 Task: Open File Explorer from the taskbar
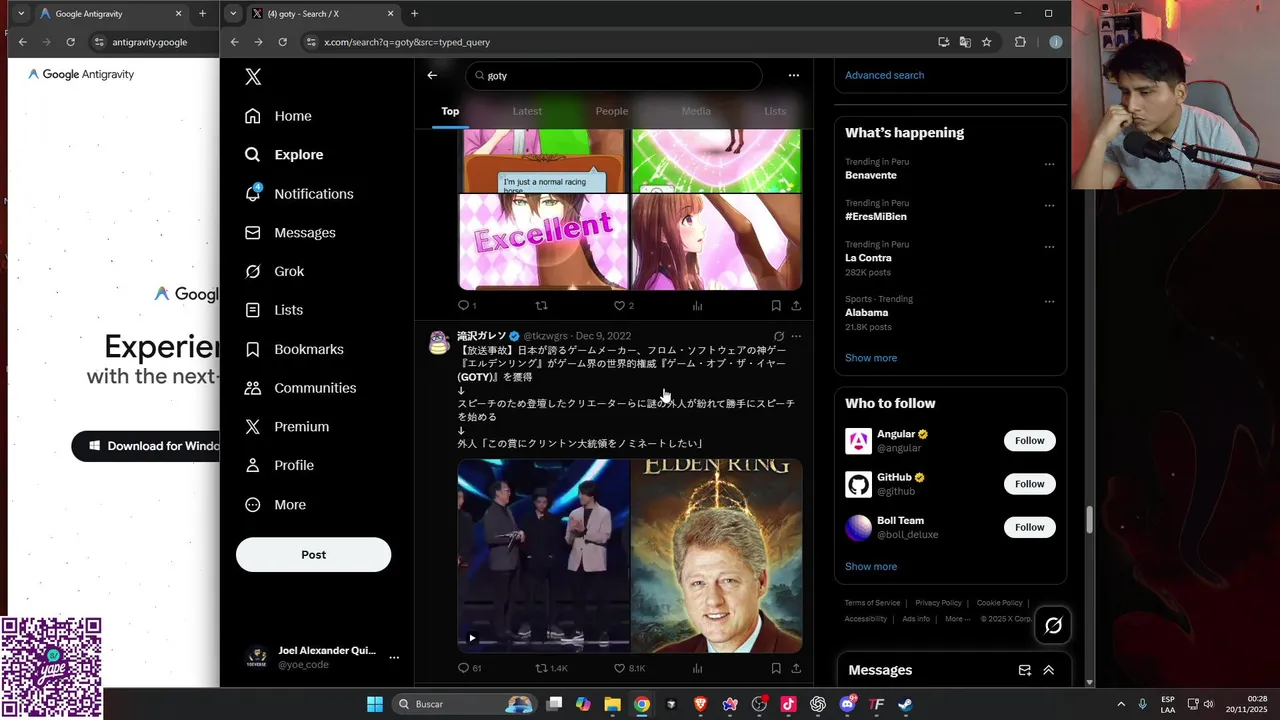tap(612, 704)
